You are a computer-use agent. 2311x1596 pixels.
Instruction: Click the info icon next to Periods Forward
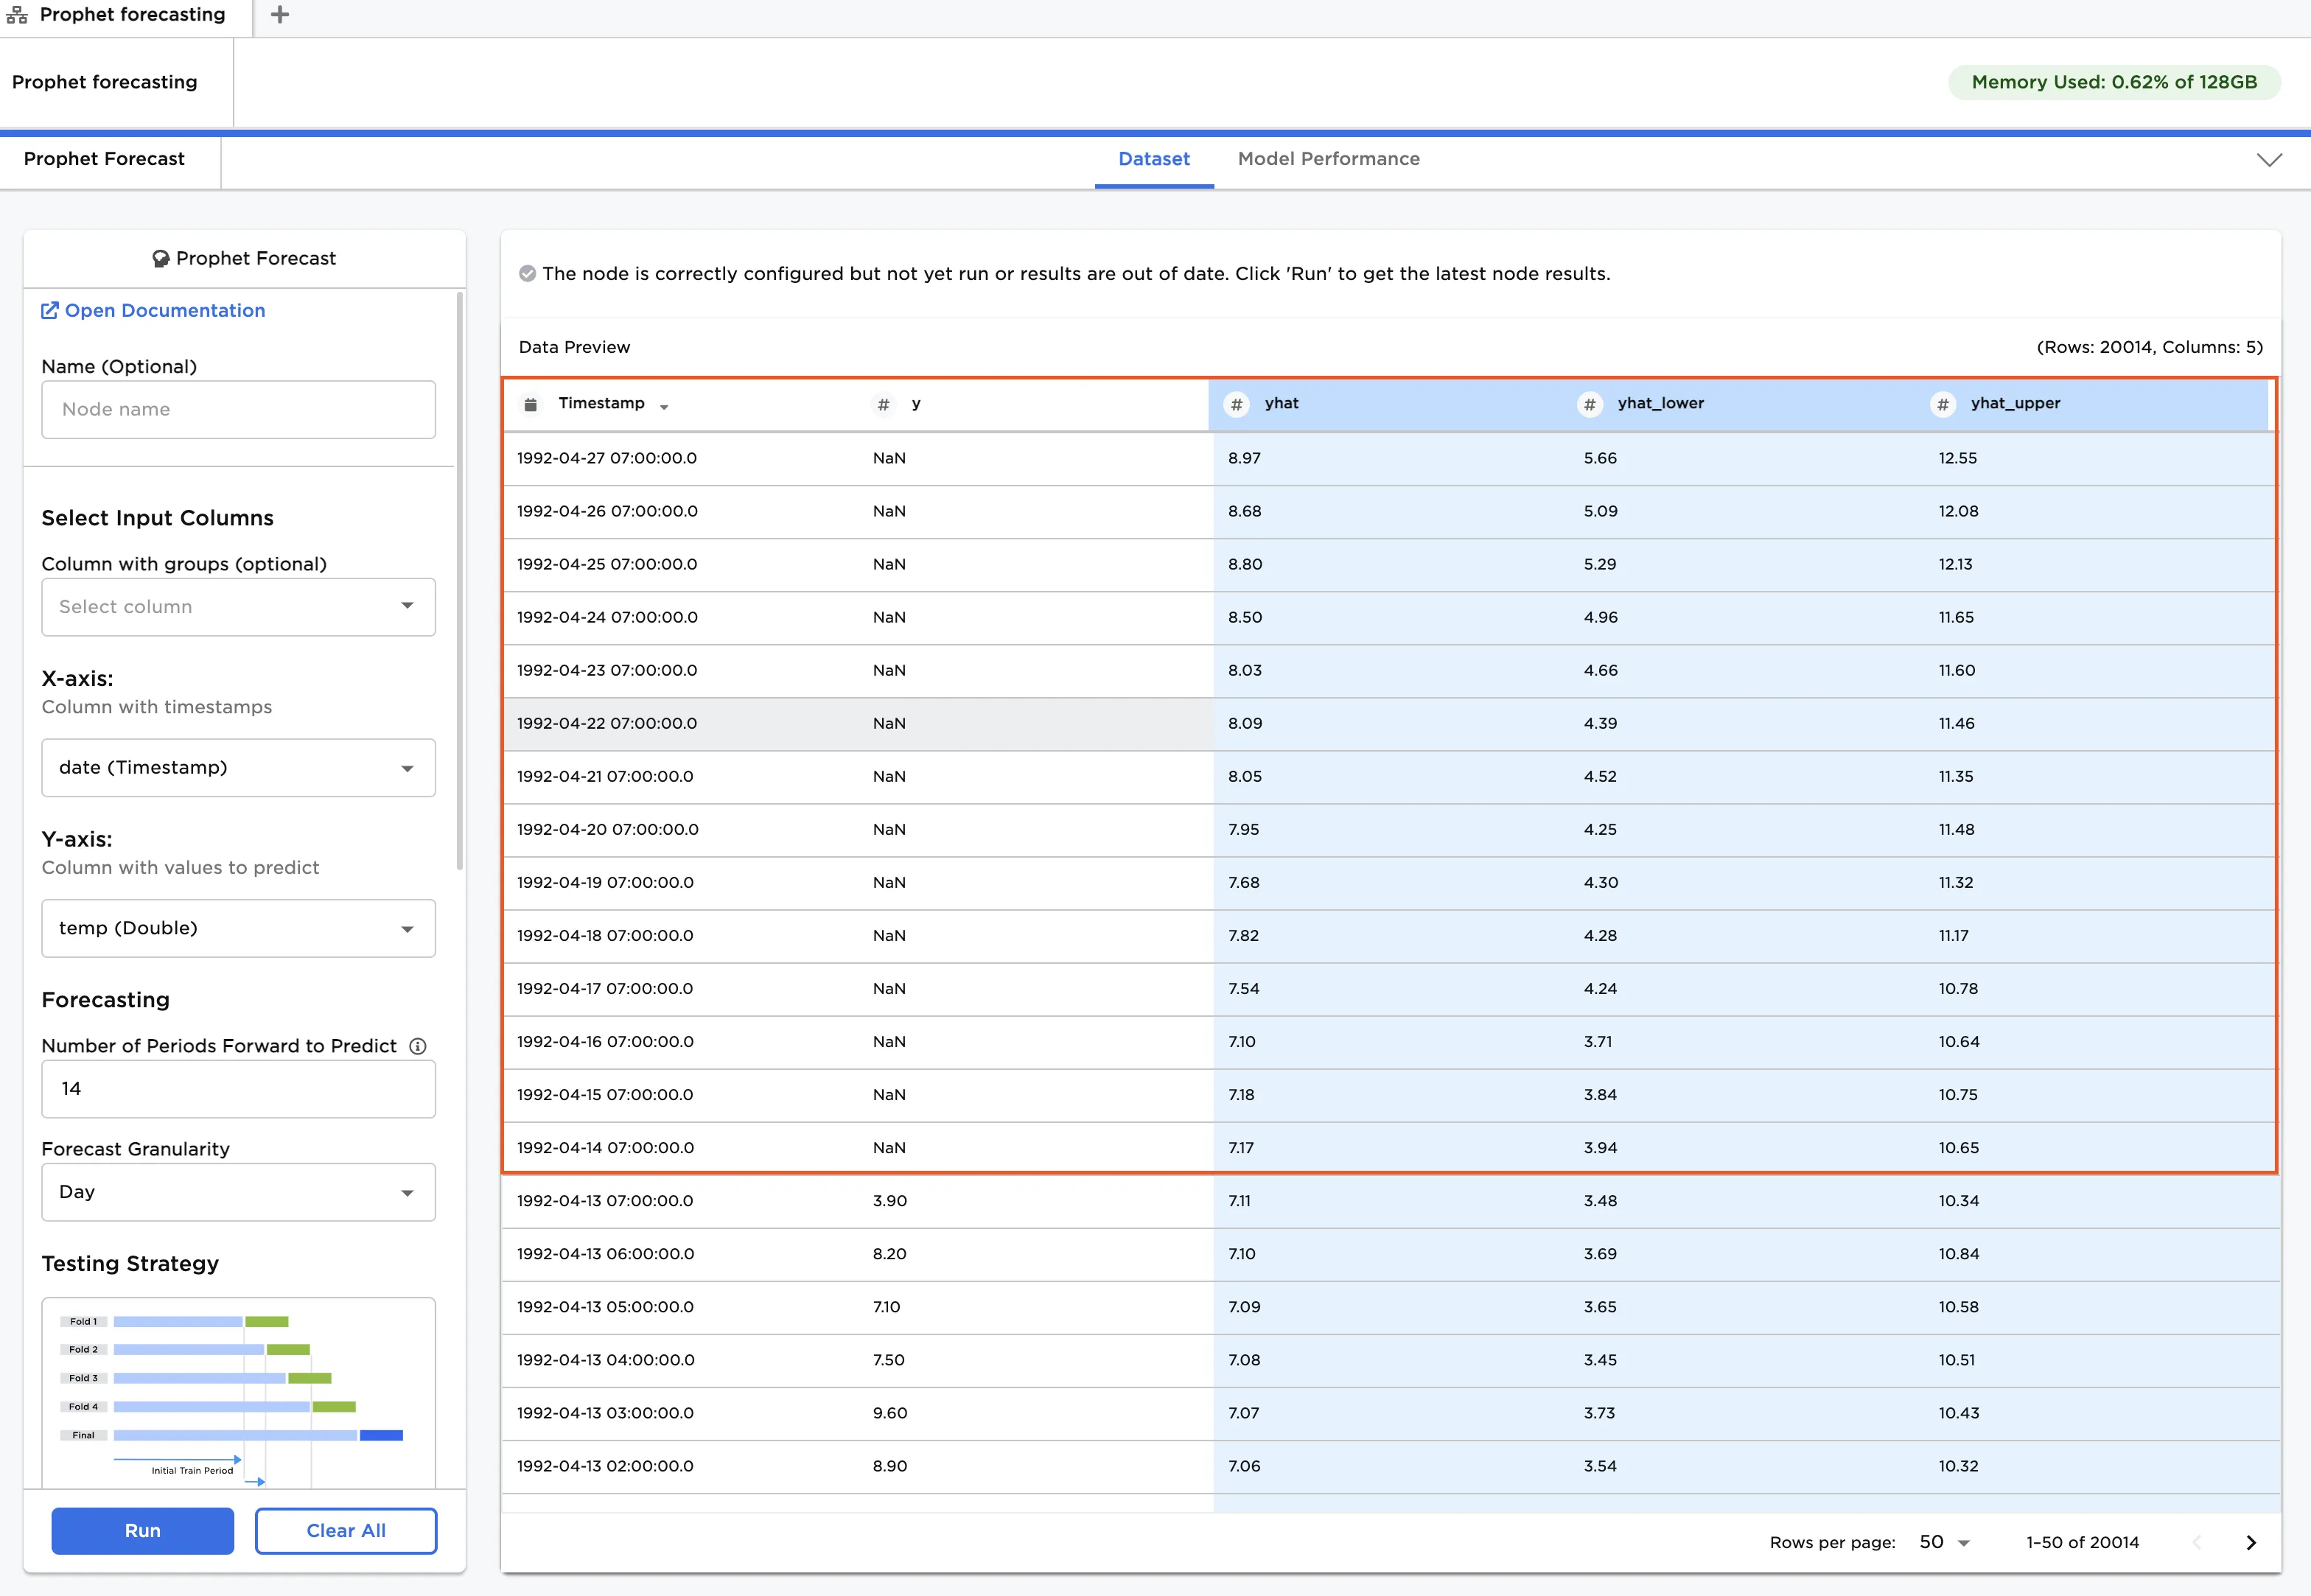point(418,1046)
